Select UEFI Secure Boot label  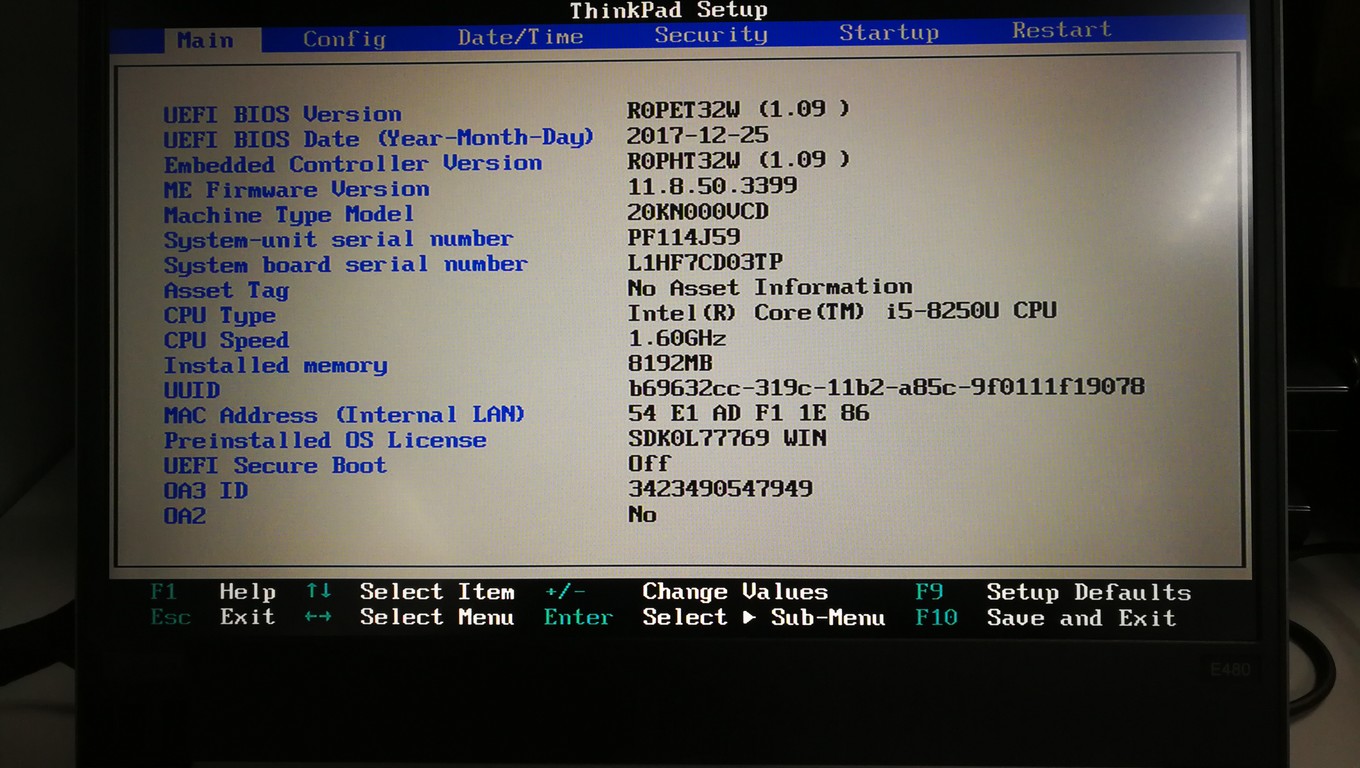[275, 466]
